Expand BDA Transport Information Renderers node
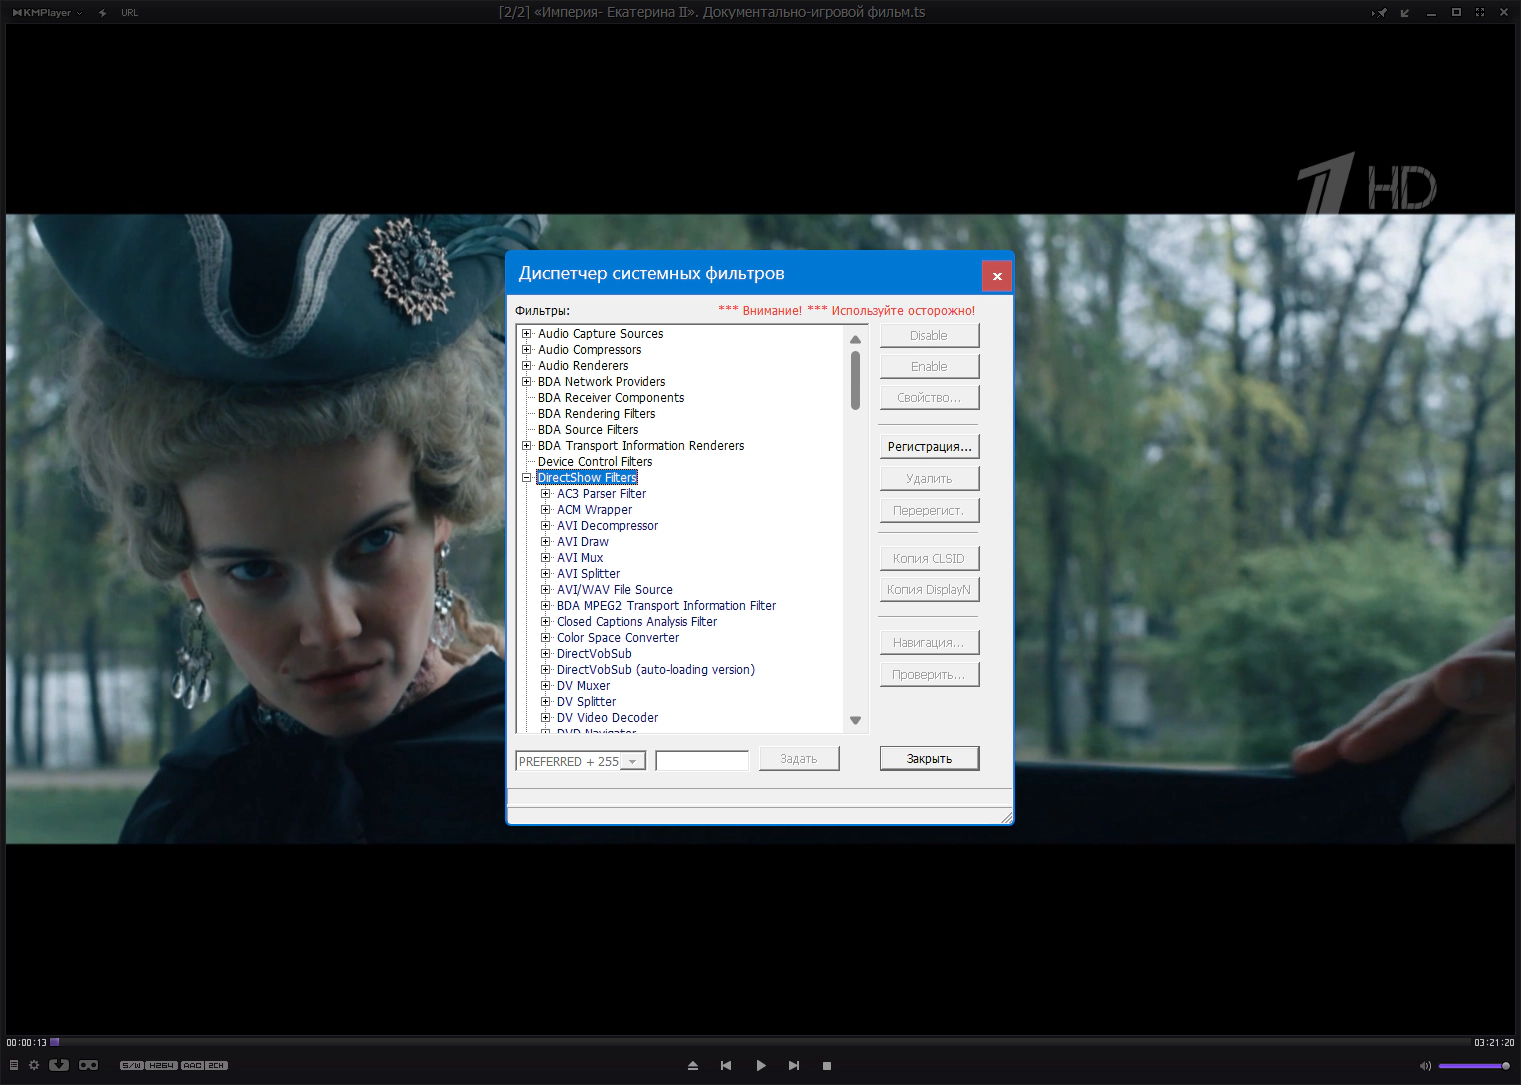The image size is (1521, 1085). [527, 446]
